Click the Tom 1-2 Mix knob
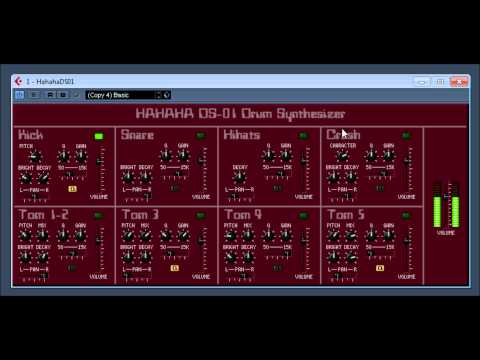Screen dimensions: 480x360 (x=42, y=236)
